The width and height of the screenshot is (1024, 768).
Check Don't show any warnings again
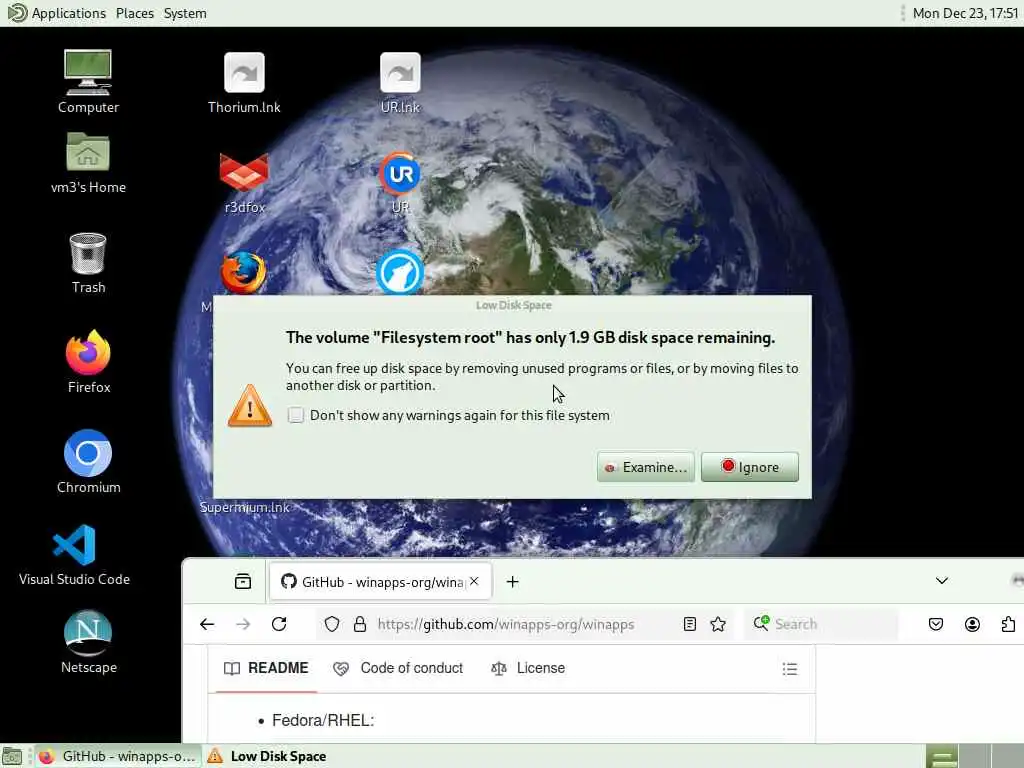(296, 415)
